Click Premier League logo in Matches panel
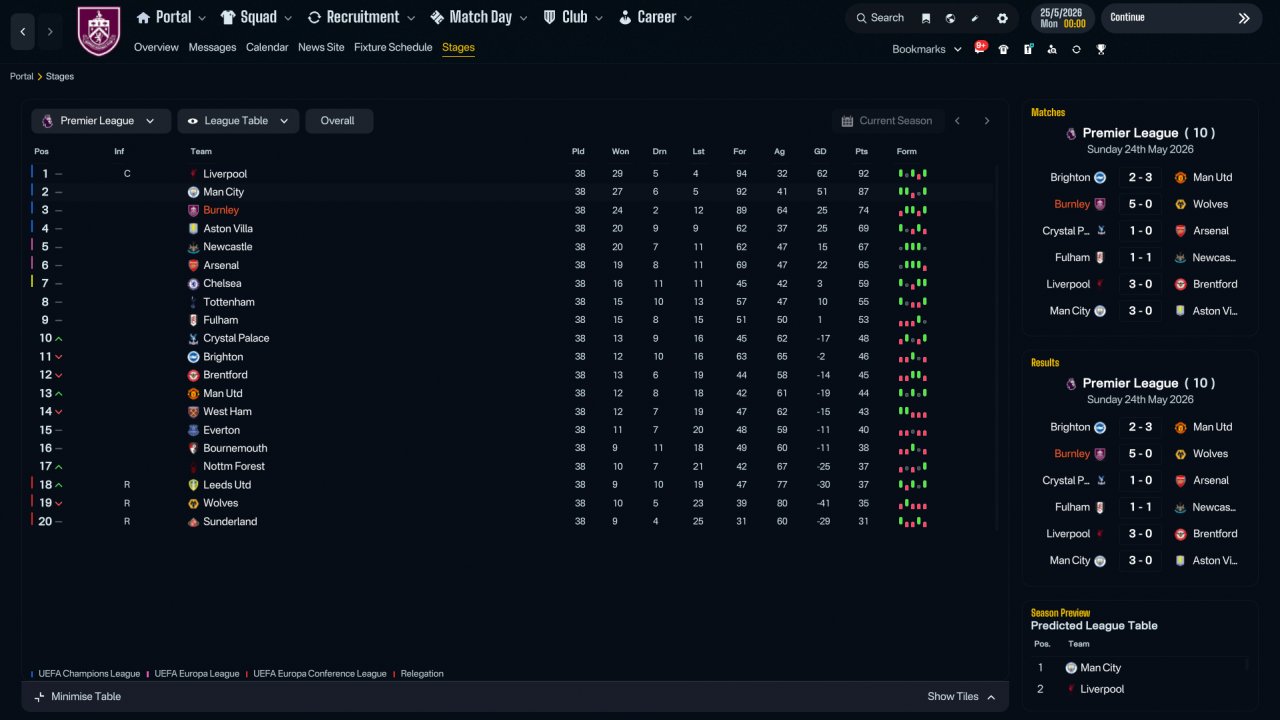Image resolution: width=1280 pixels, height=720 pixels. [1071, 133]
